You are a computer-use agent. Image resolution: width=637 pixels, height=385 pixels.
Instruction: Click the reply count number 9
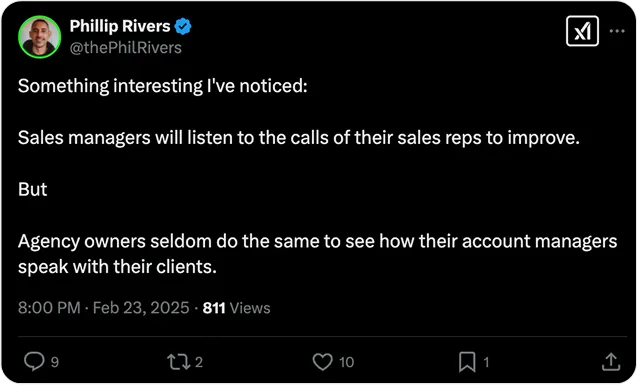coord(54,362)
